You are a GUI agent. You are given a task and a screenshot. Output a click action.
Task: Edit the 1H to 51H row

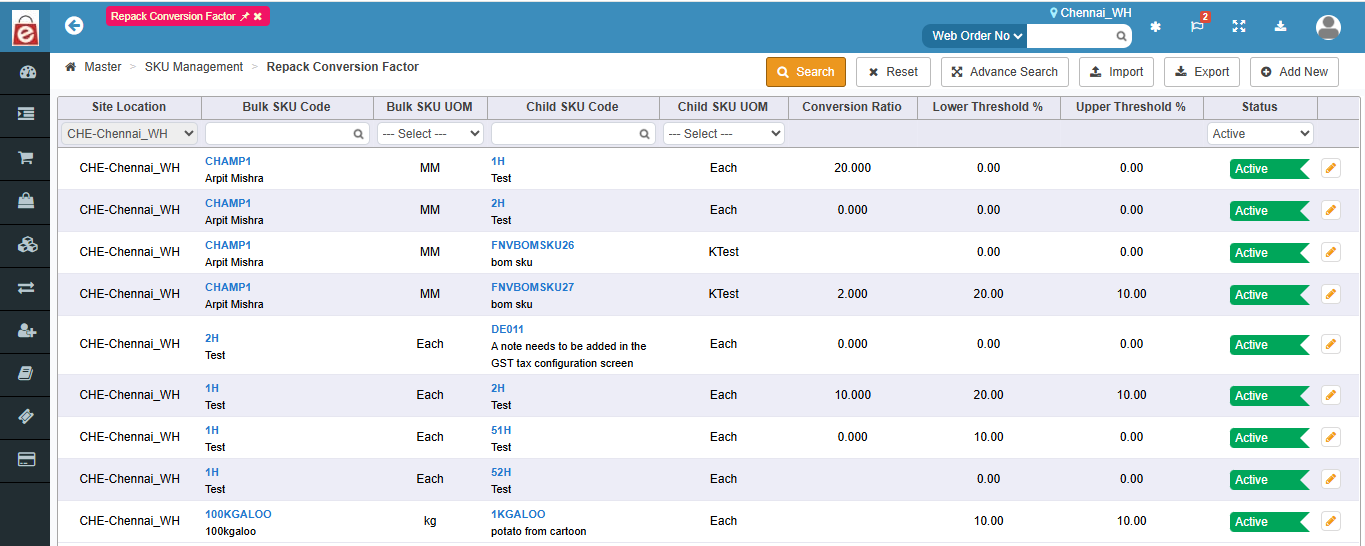[x=1330, y=437]
